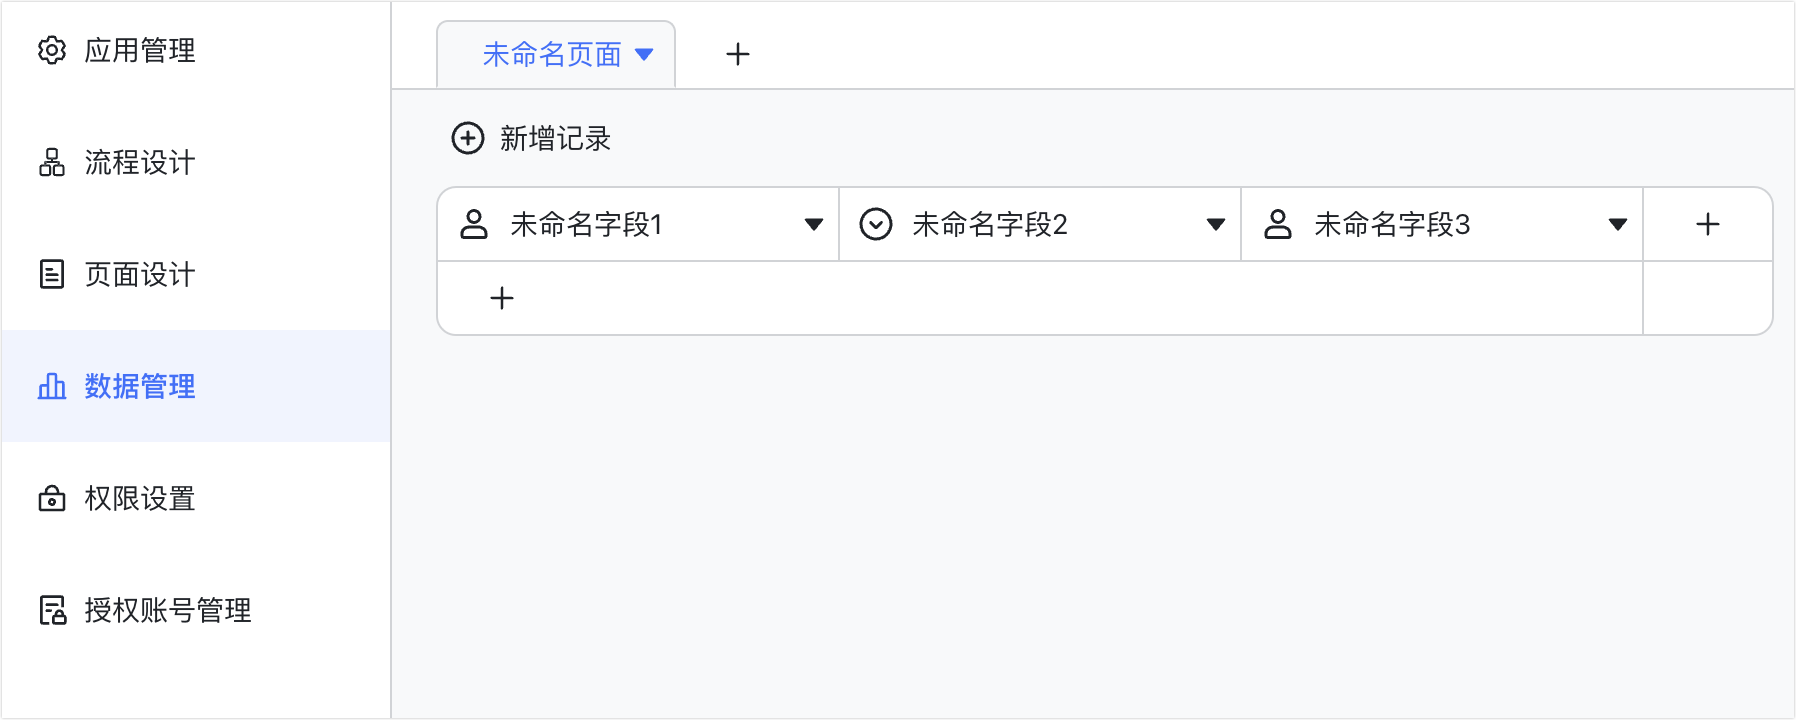Add a new page tab with plus
This screenshot has height=720, width=1796.
738,54
